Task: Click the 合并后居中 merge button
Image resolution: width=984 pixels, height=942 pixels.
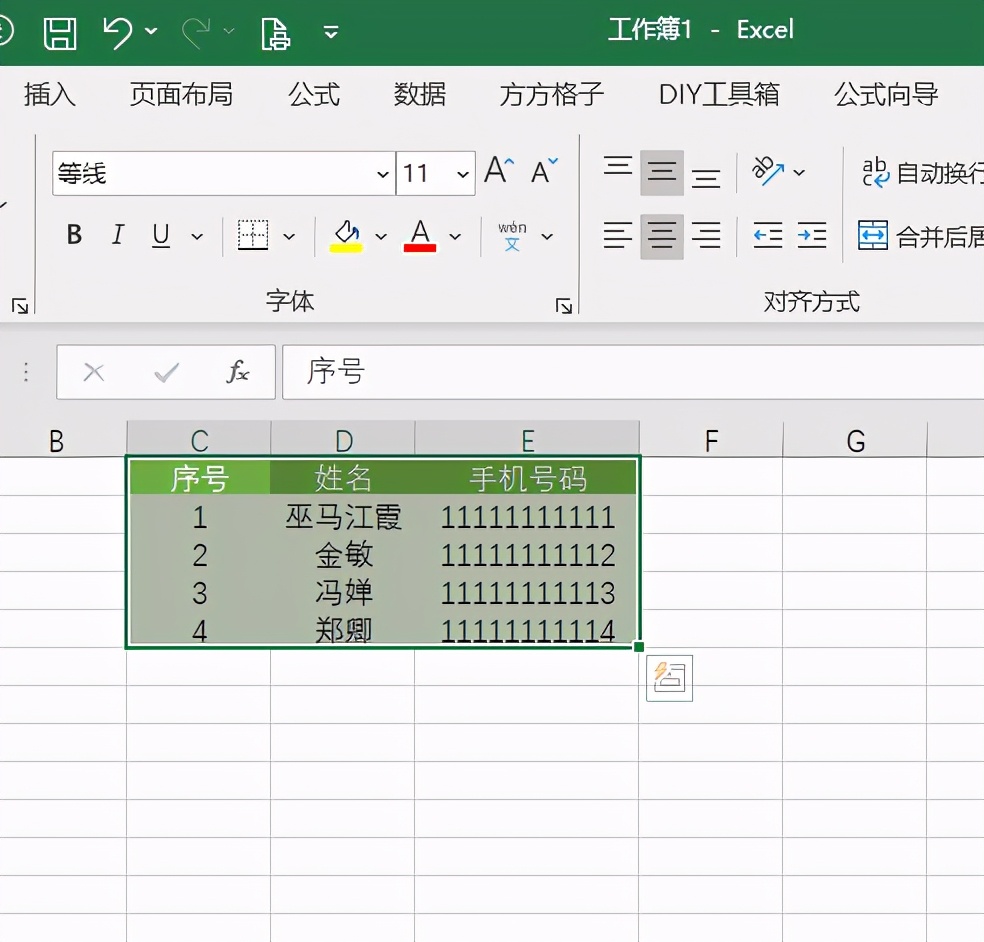Action: pyautogui.click(x=921, y=236)
